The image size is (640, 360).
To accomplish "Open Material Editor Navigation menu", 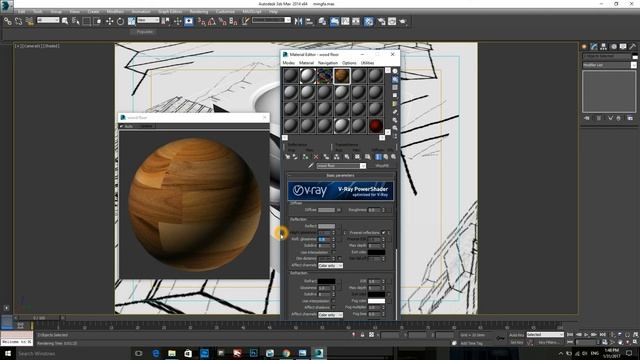I will (x=328, y=63).
